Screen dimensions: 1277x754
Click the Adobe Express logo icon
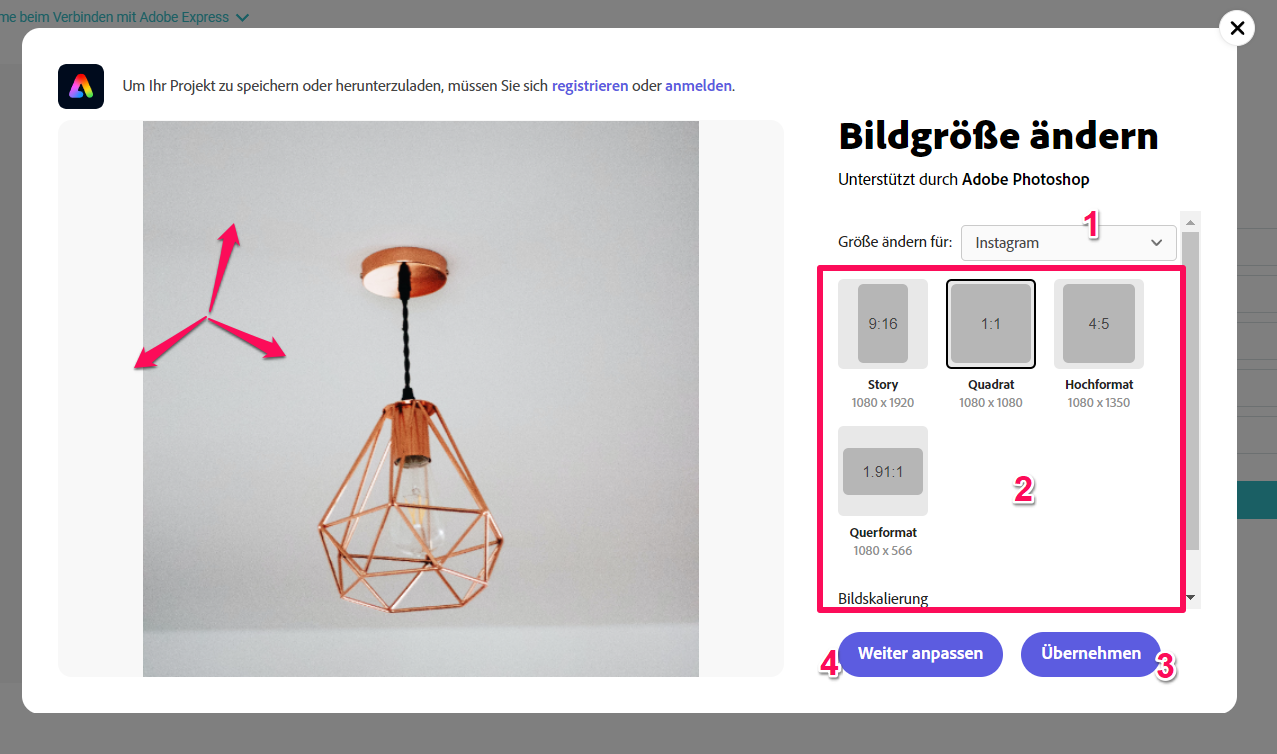81,86
